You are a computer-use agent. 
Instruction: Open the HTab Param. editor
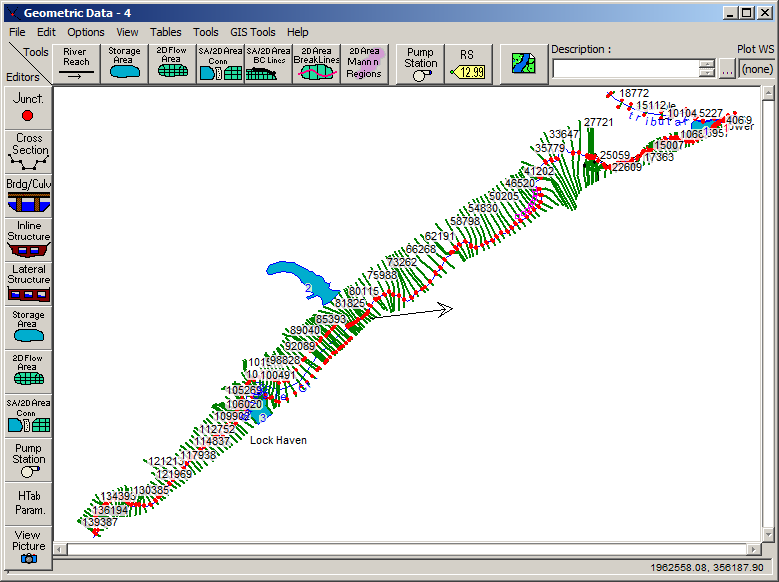28,502
